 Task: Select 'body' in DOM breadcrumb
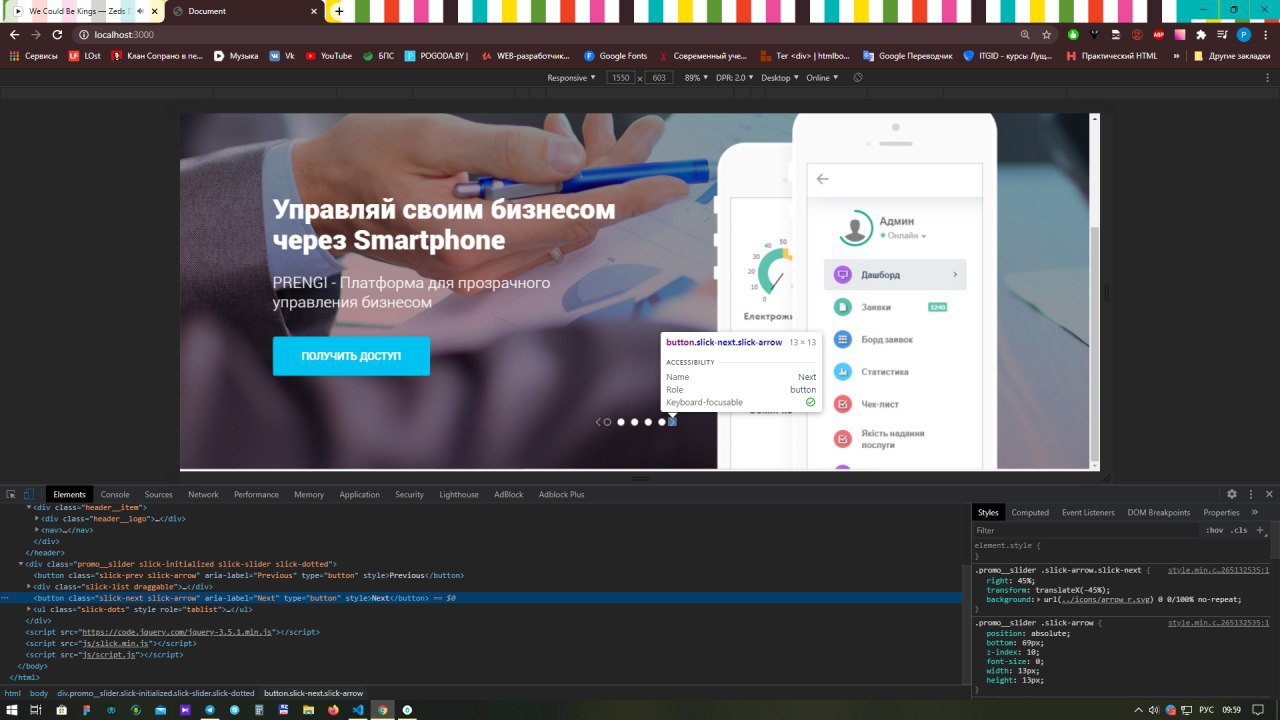(x=39, y=693)
